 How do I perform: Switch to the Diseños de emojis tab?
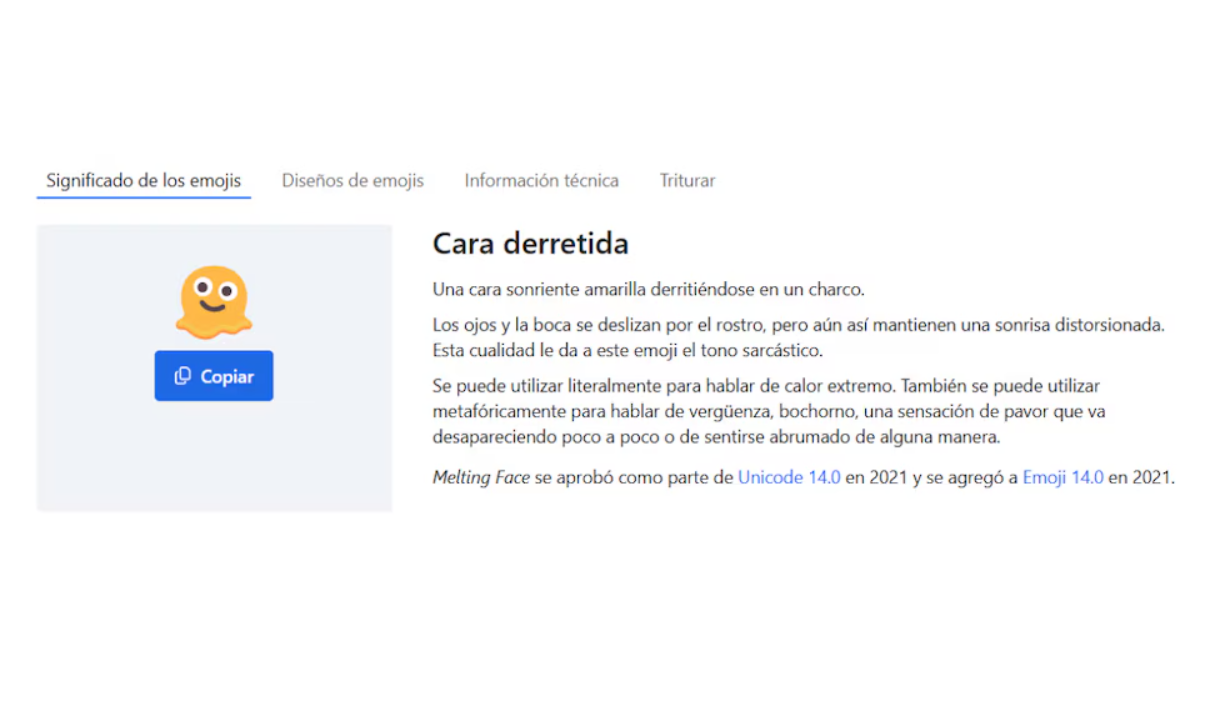[x=352, y=181]
